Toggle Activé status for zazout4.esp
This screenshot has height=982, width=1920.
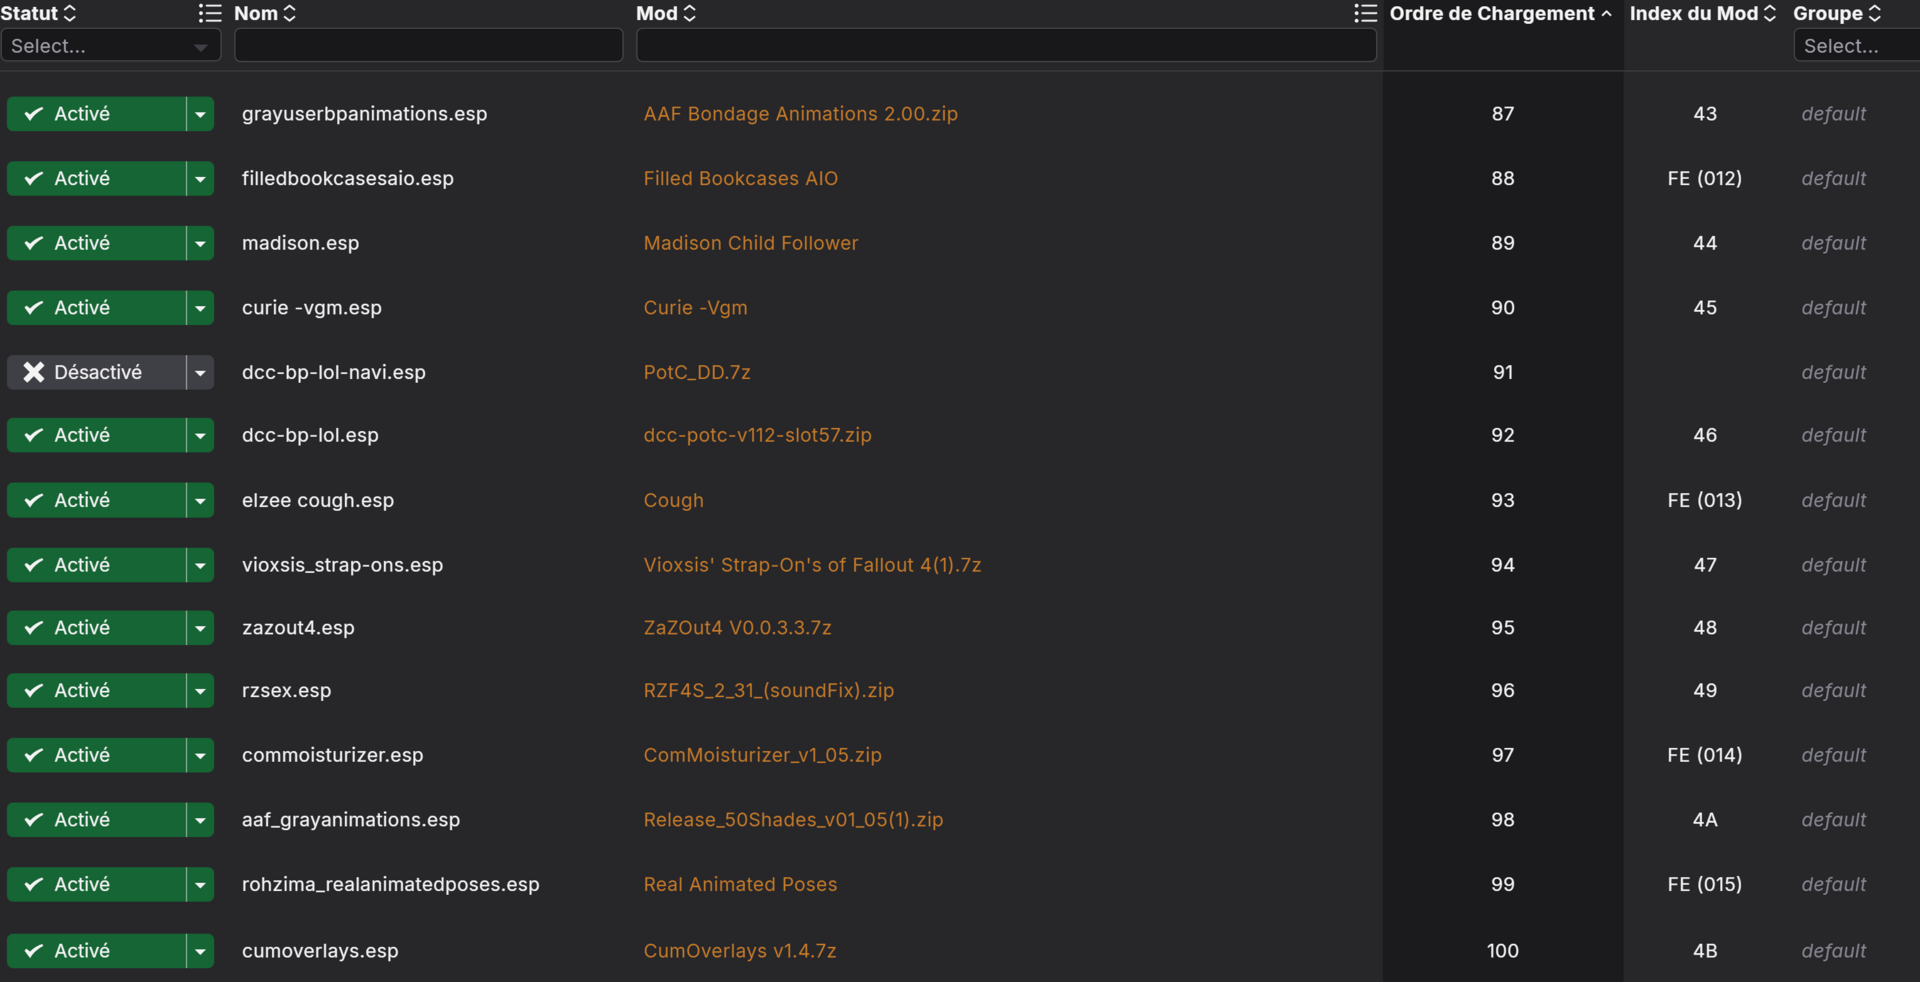click(x=96, y=628)
